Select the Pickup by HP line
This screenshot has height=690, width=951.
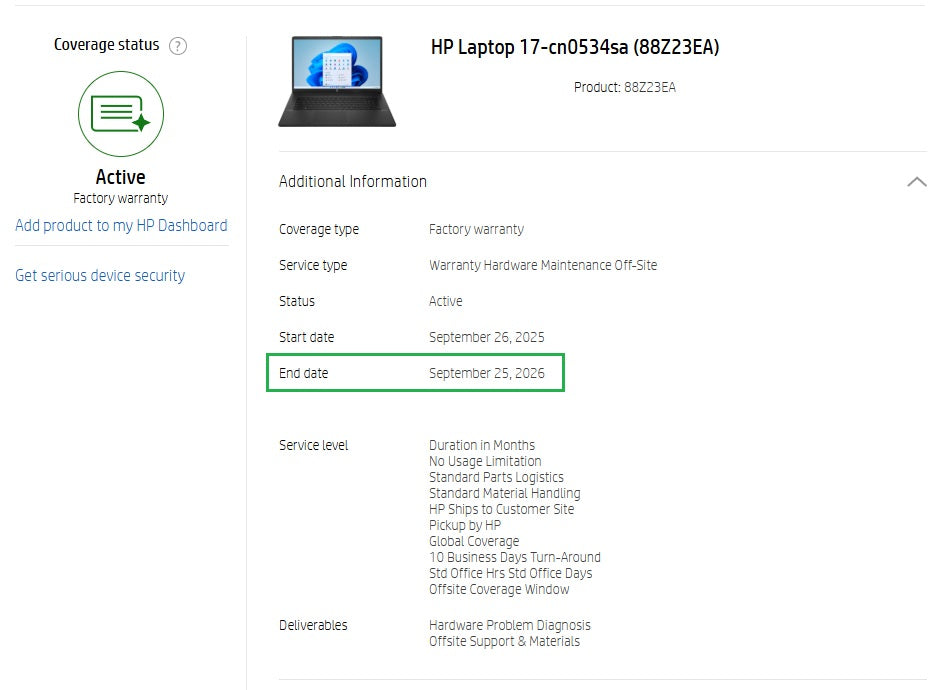tap(465, 525)
